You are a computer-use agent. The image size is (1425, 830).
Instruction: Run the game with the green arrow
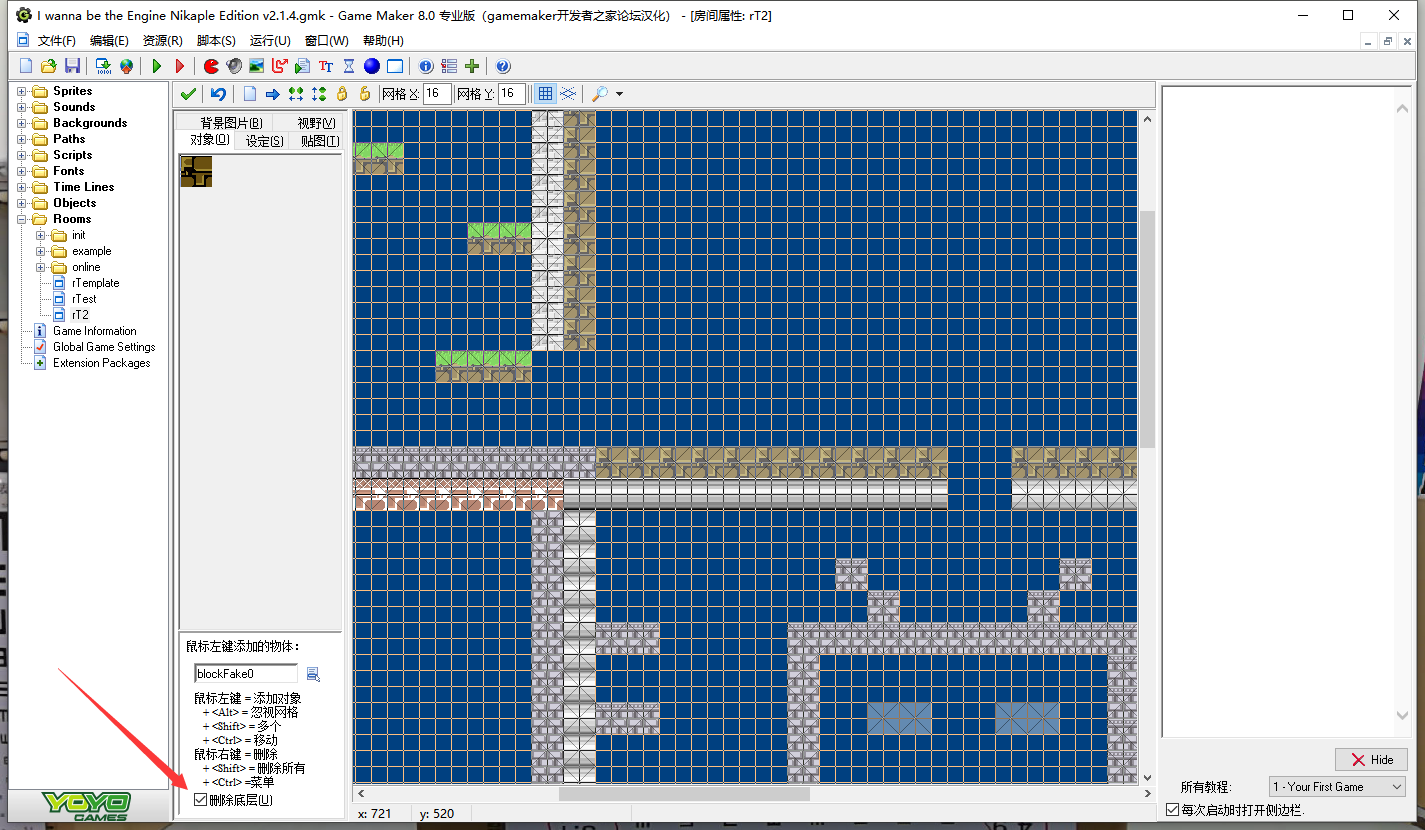157,66
